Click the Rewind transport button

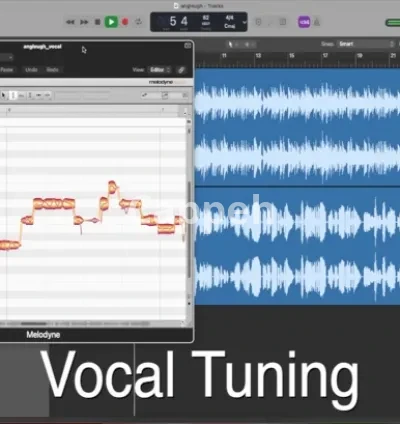[x=70, y=22]
